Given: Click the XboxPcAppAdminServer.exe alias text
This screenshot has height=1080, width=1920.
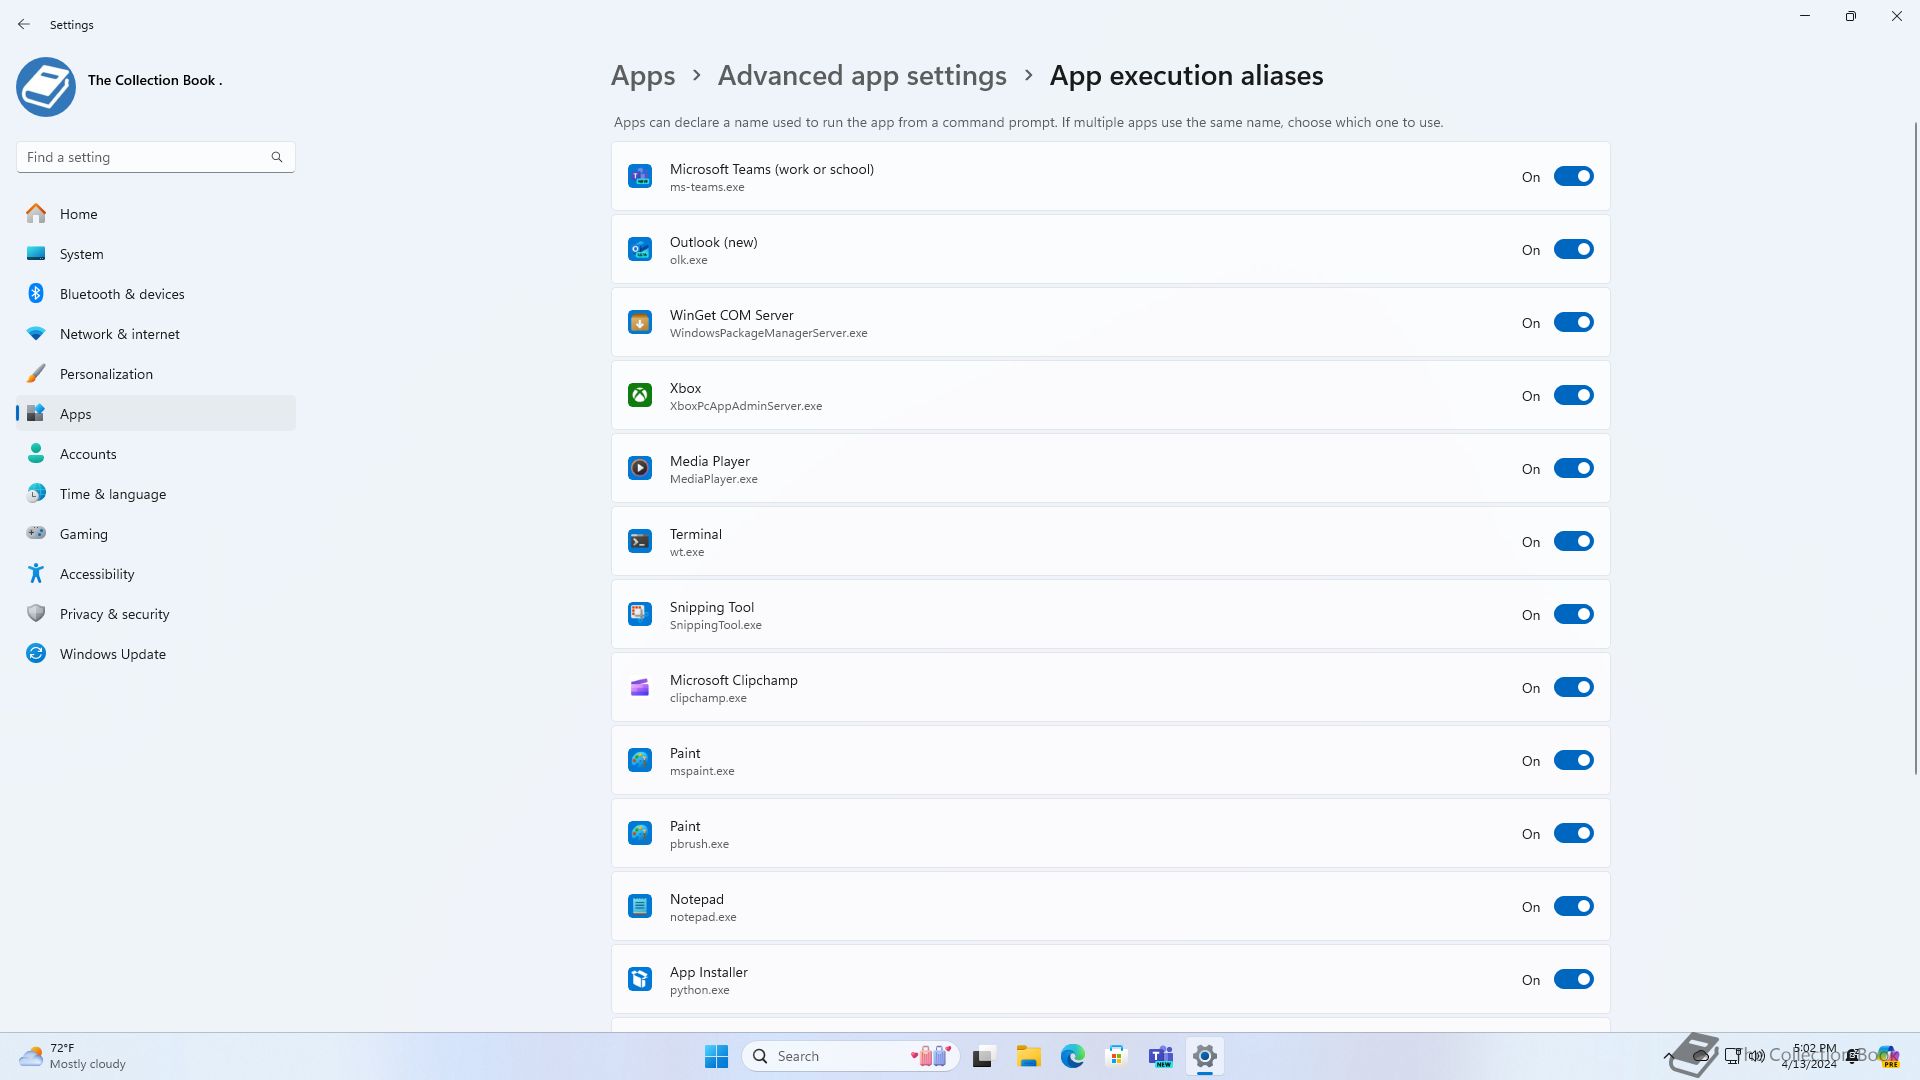Looking at the screenshot, I should tap(746, 406).
